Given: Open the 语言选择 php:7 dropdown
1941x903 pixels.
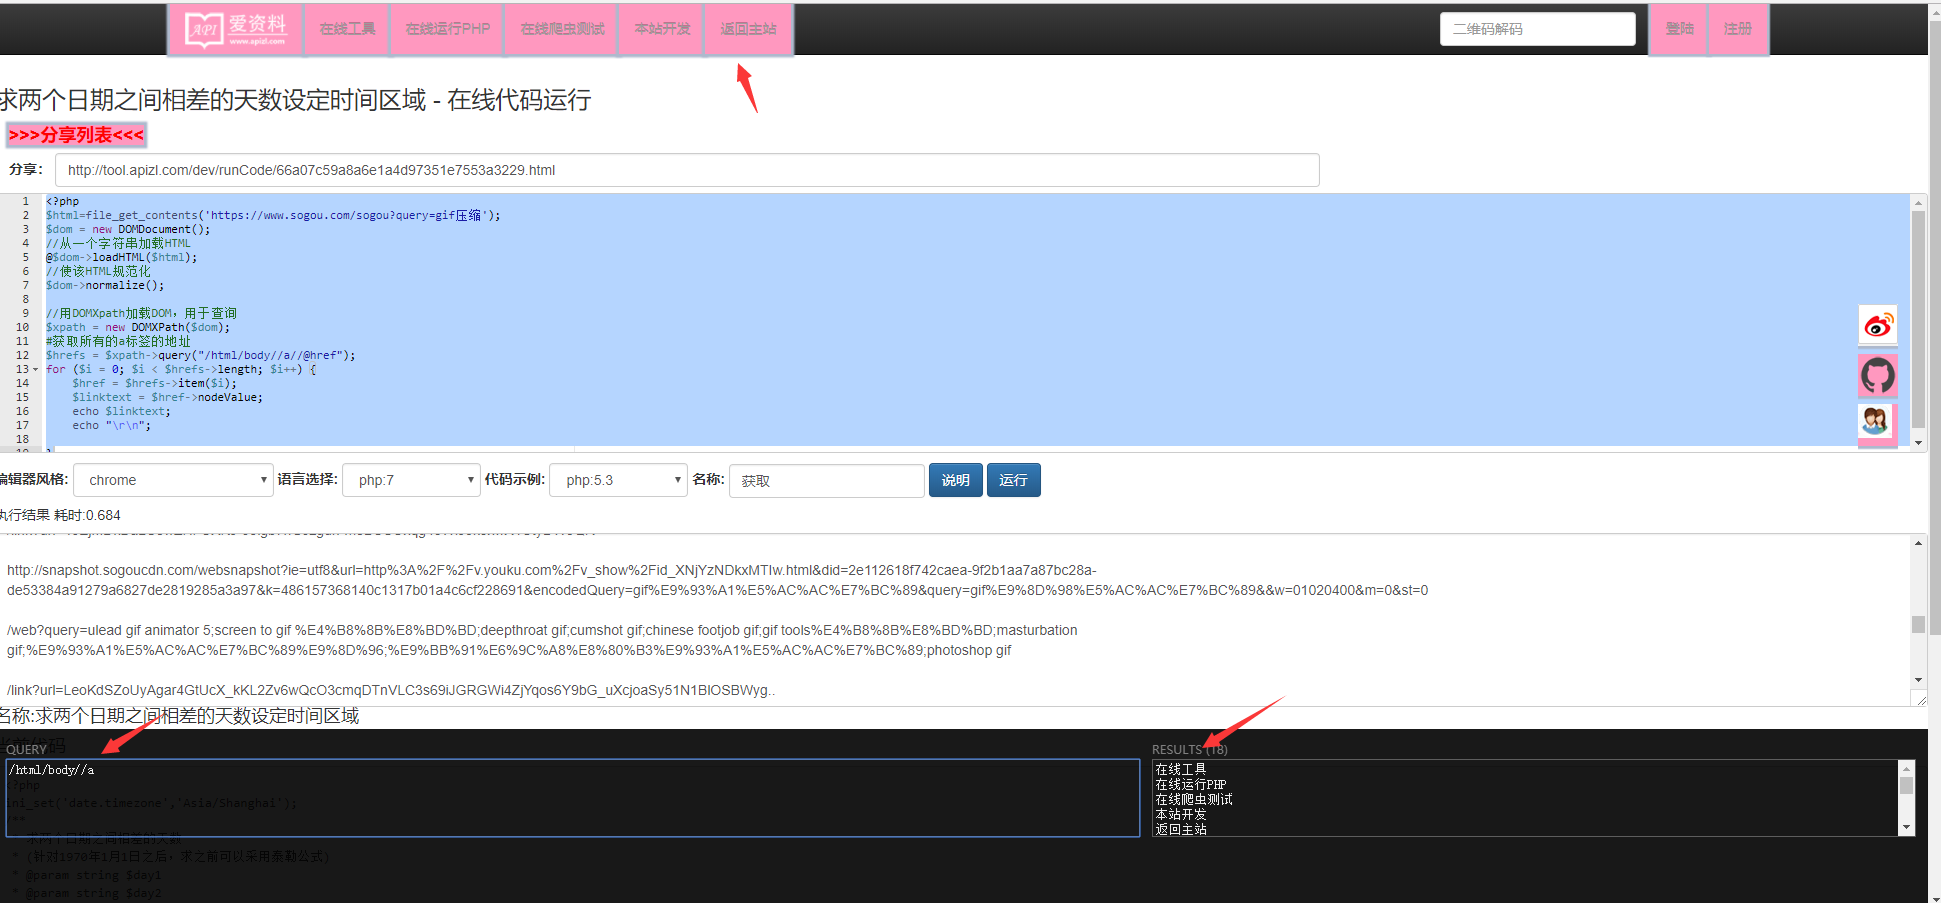Looking at the screenshot, I should click(x=411, y=480).
